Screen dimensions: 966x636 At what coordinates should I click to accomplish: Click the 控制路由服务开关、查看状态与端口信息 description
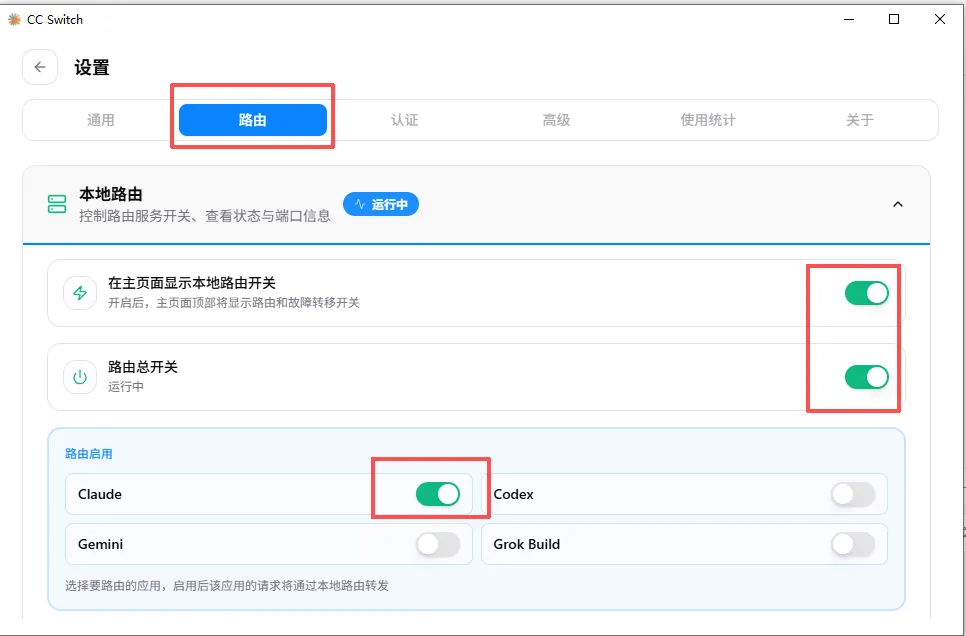[x=205, y=216]
